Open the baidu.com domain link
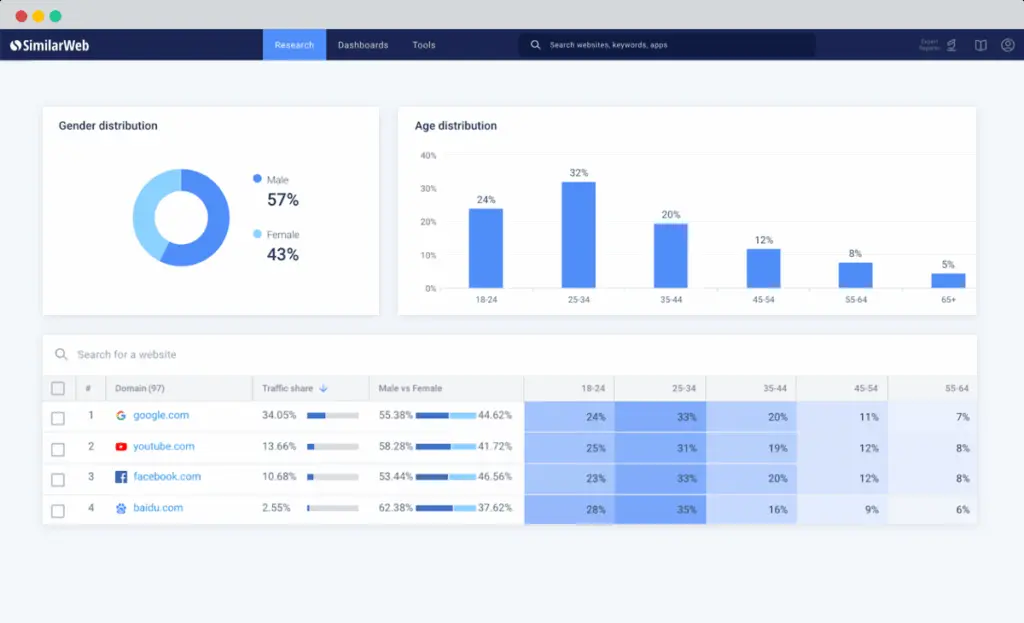1024x623 pixels. (x=158, y=508)
